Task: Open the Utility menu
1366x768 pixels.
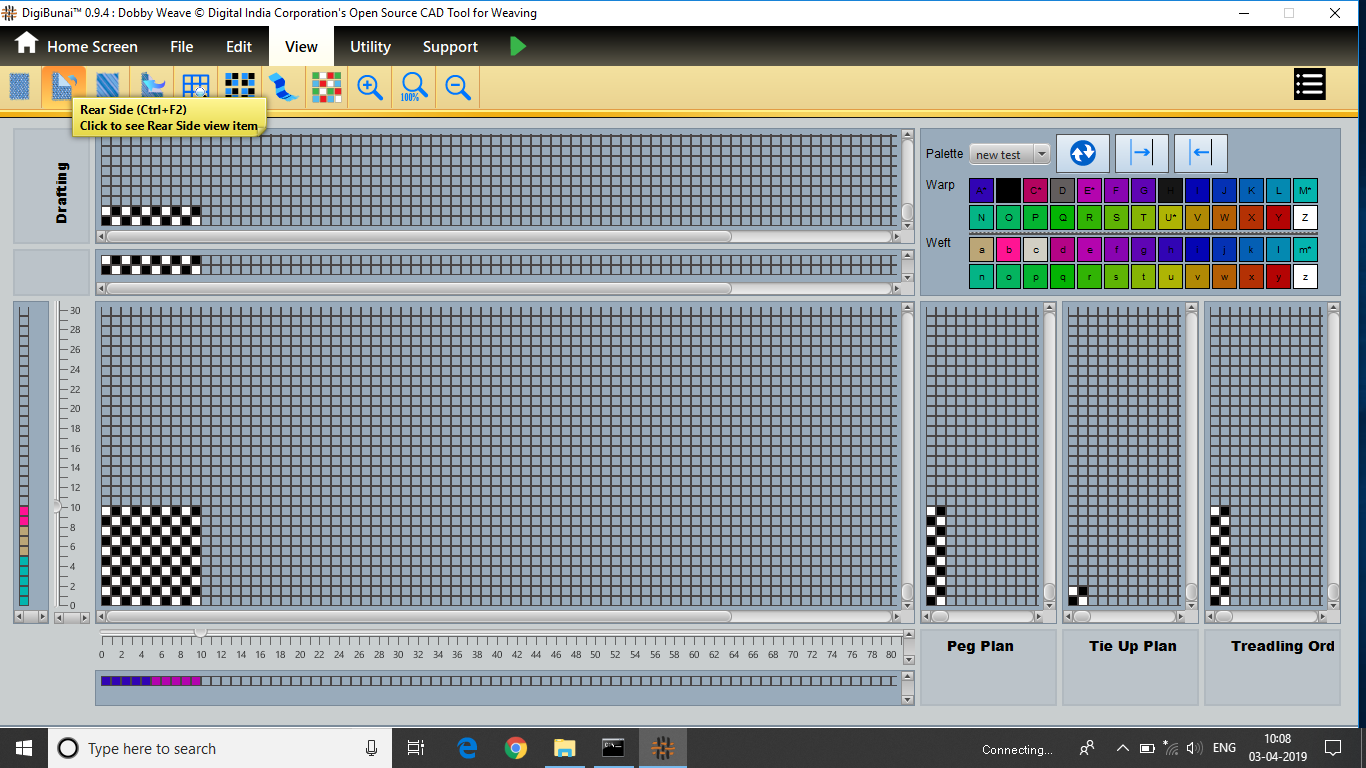Action: click(x=370, y=47)
